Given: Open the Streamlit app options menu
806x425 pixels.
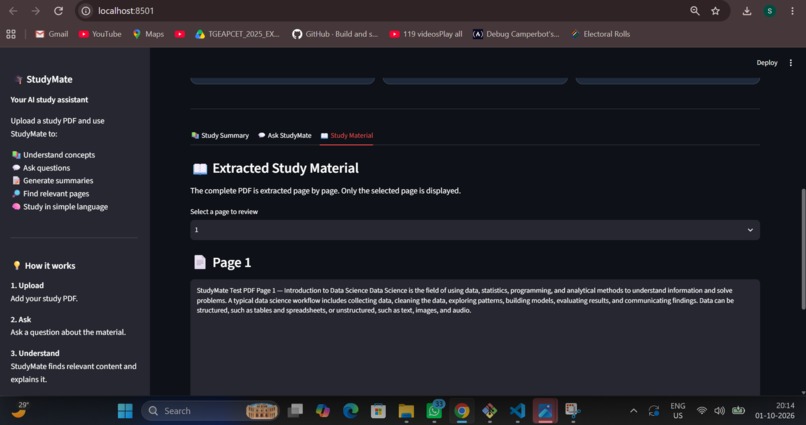Looking at the screenshot, I should (x=791, y=63).
